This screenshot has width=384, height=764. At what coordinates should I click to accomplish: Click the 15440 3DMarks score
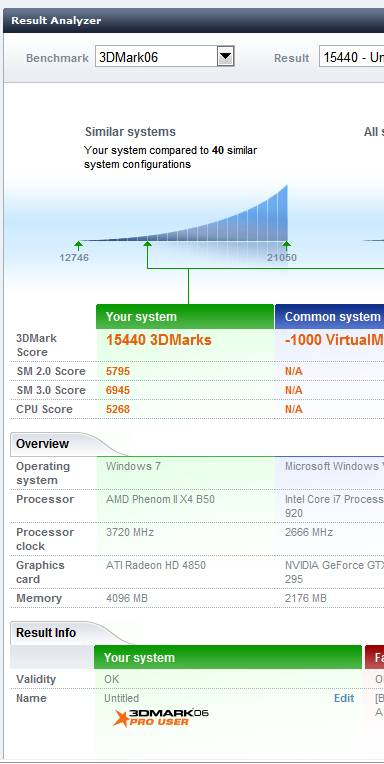point(159,340)
